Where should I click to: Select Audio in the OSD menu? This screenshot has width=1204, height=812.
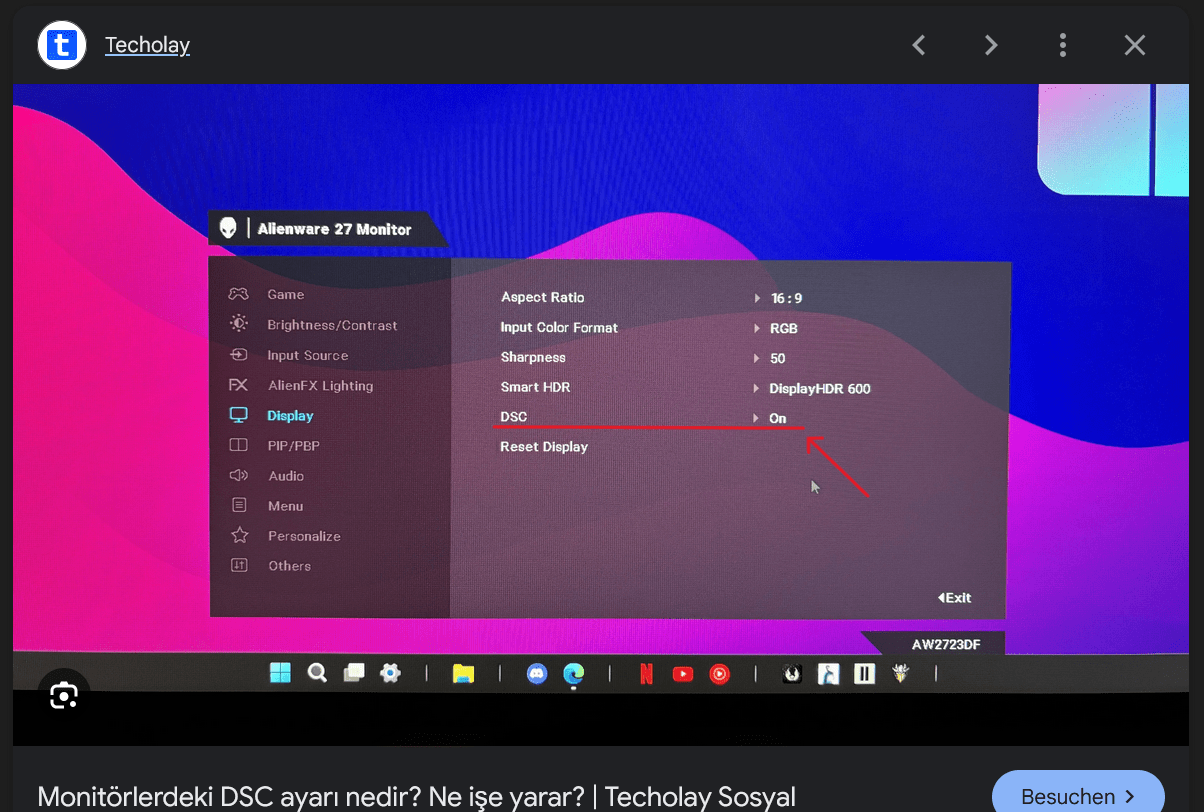pyautogui.click(x=286, y=476)
